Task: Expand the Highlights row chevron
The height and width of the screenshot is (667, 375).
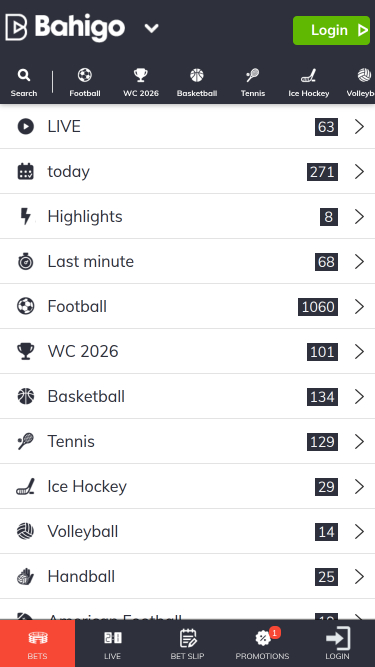Action: coord(359,217)
